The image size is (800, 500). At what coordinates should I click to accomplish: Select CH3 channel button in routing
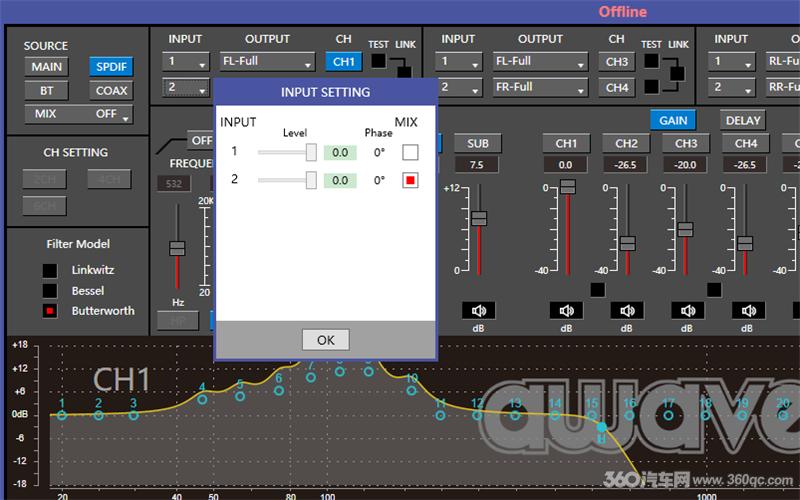(617, 62)
